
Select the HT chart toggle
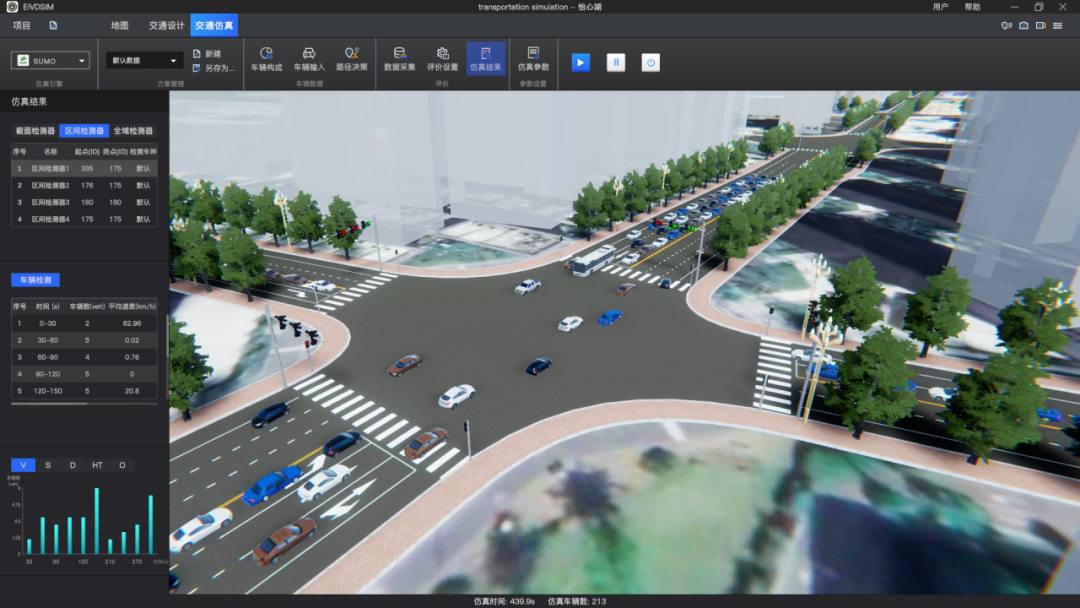click(97, 465)
